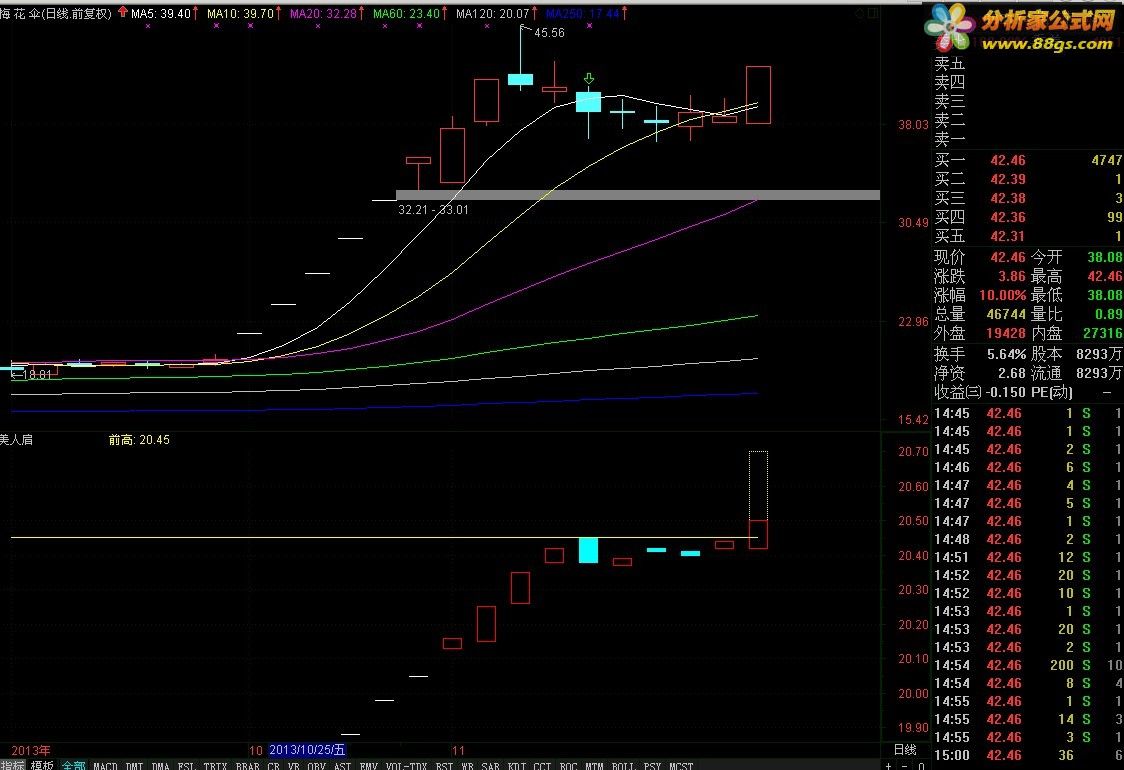The height and width of the screenshot is (770, 1124).
Task: Click the 换手 5.64% turnover value
Action: pos(1006,353)
